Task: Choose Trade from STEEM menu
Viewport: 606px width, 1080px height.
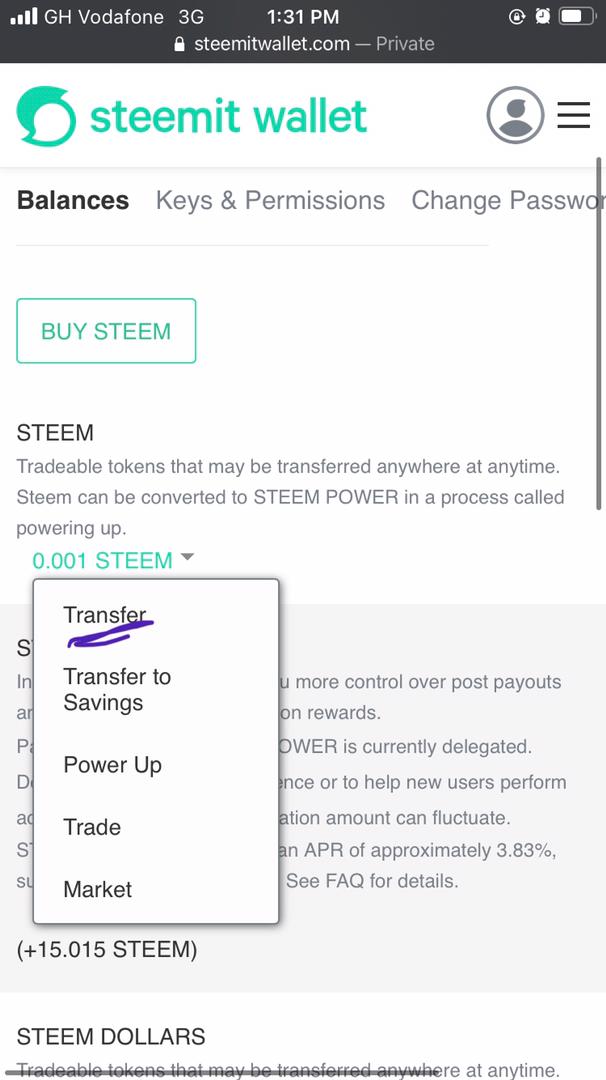Action: pos(92,827)
